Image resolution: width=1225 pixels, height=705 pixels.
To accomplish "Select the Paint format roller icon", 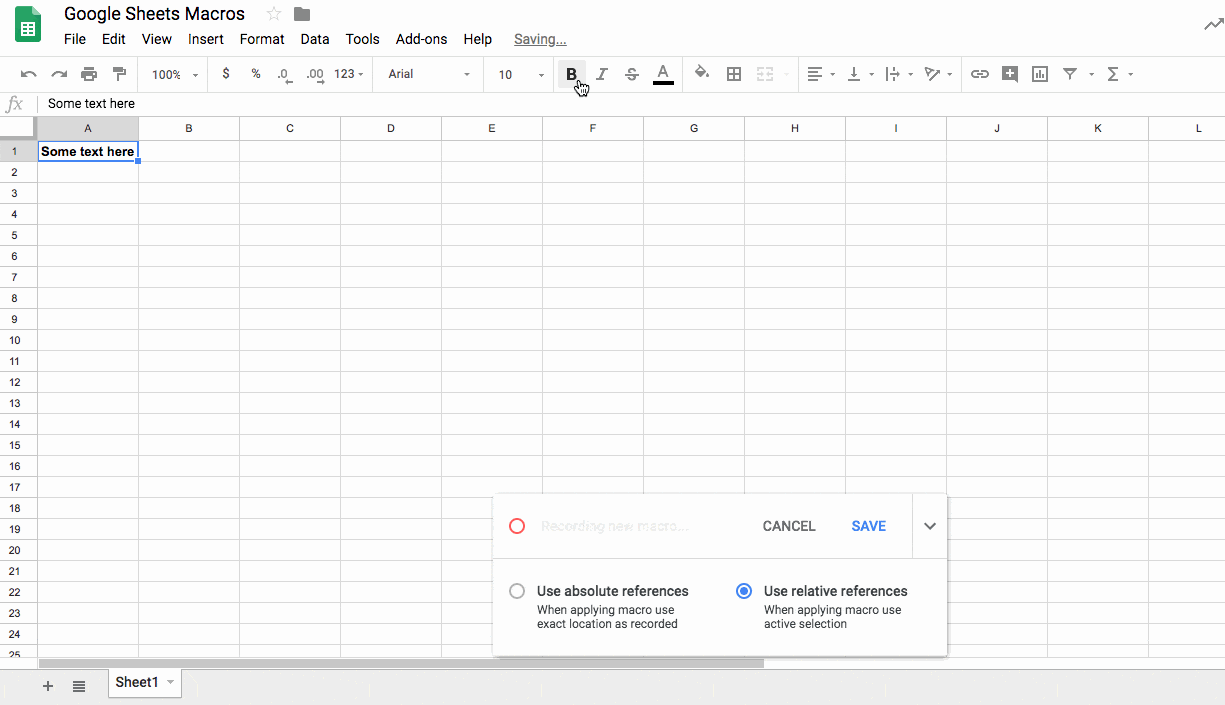I will [119, 74].
